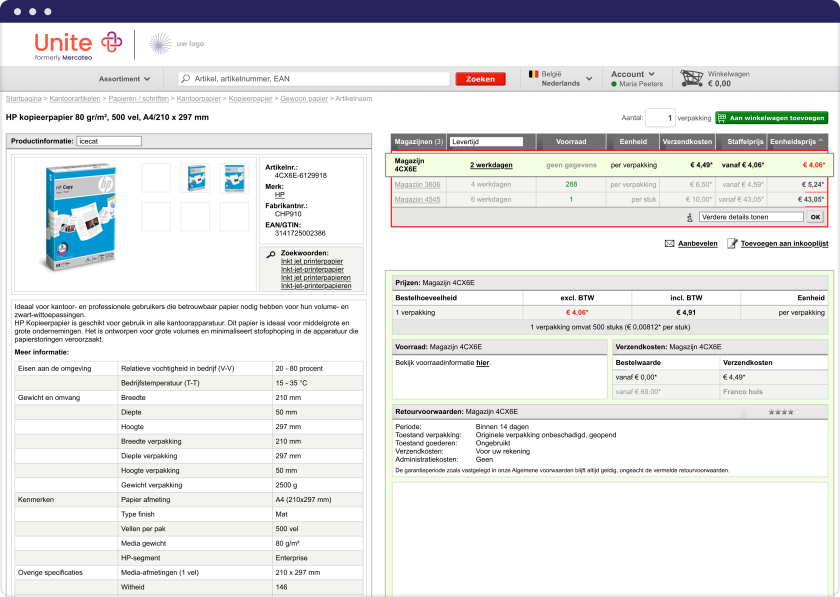Click the red Zoeken button
Image resolution: width=840 pixels, height=597 pixels.
(481, 79)
